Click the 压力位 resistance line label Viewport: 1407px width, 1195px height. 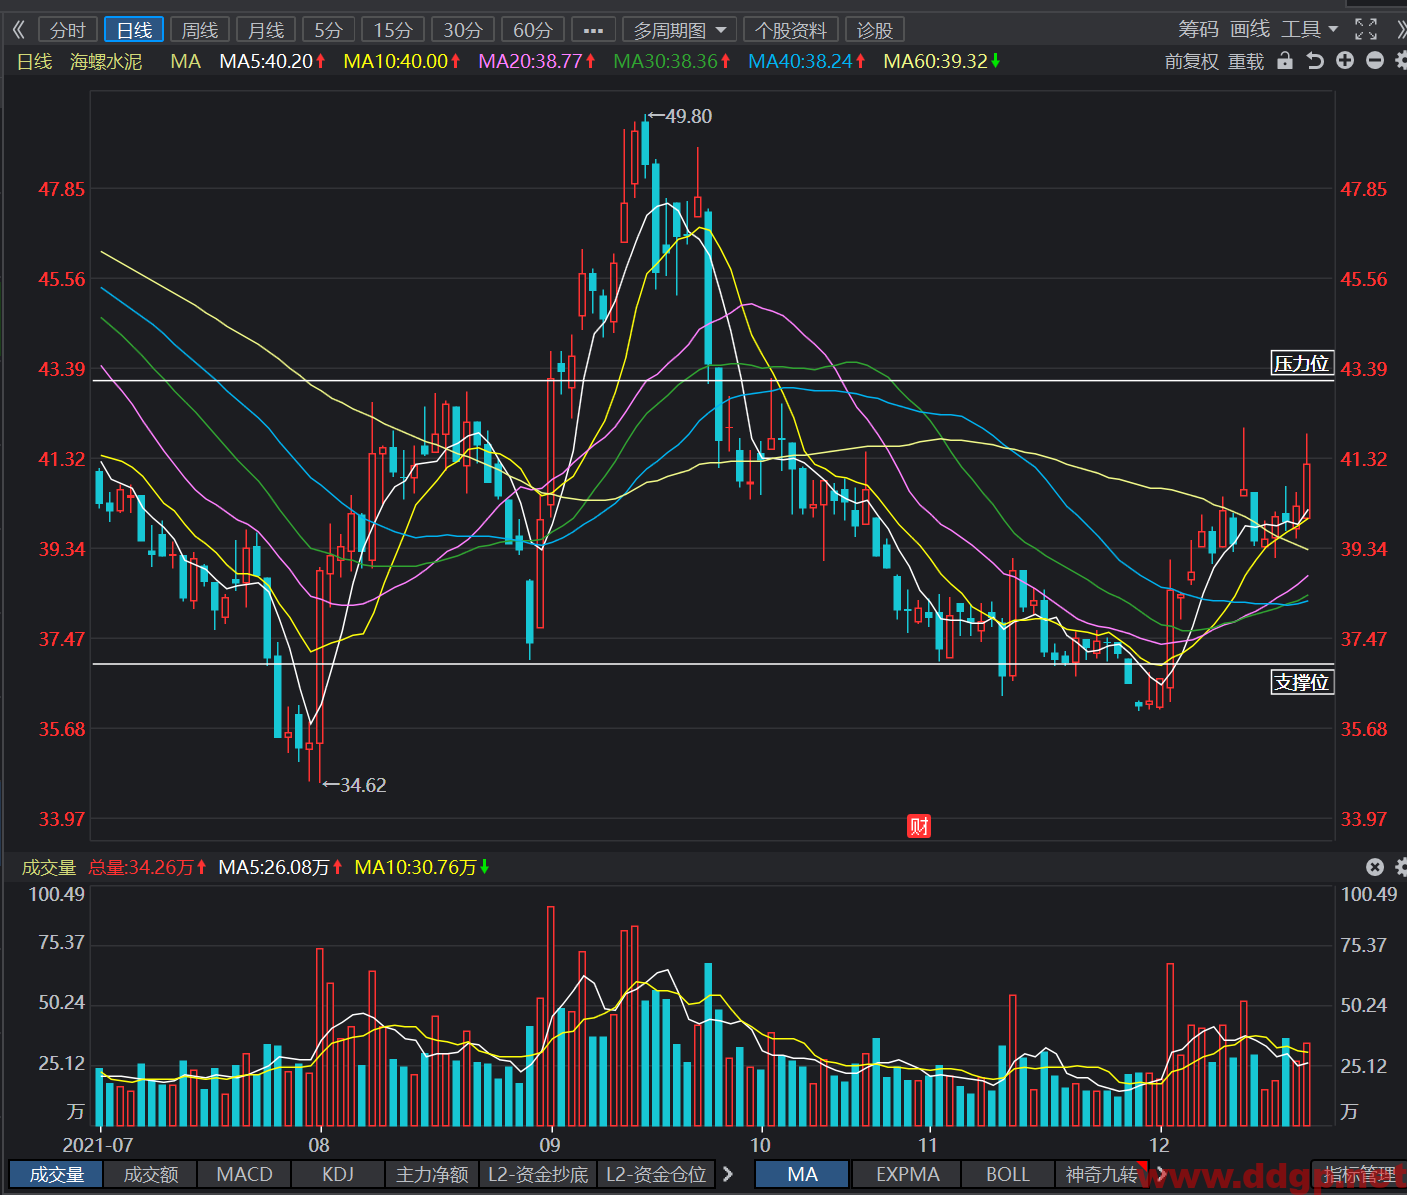point(1302,363)
